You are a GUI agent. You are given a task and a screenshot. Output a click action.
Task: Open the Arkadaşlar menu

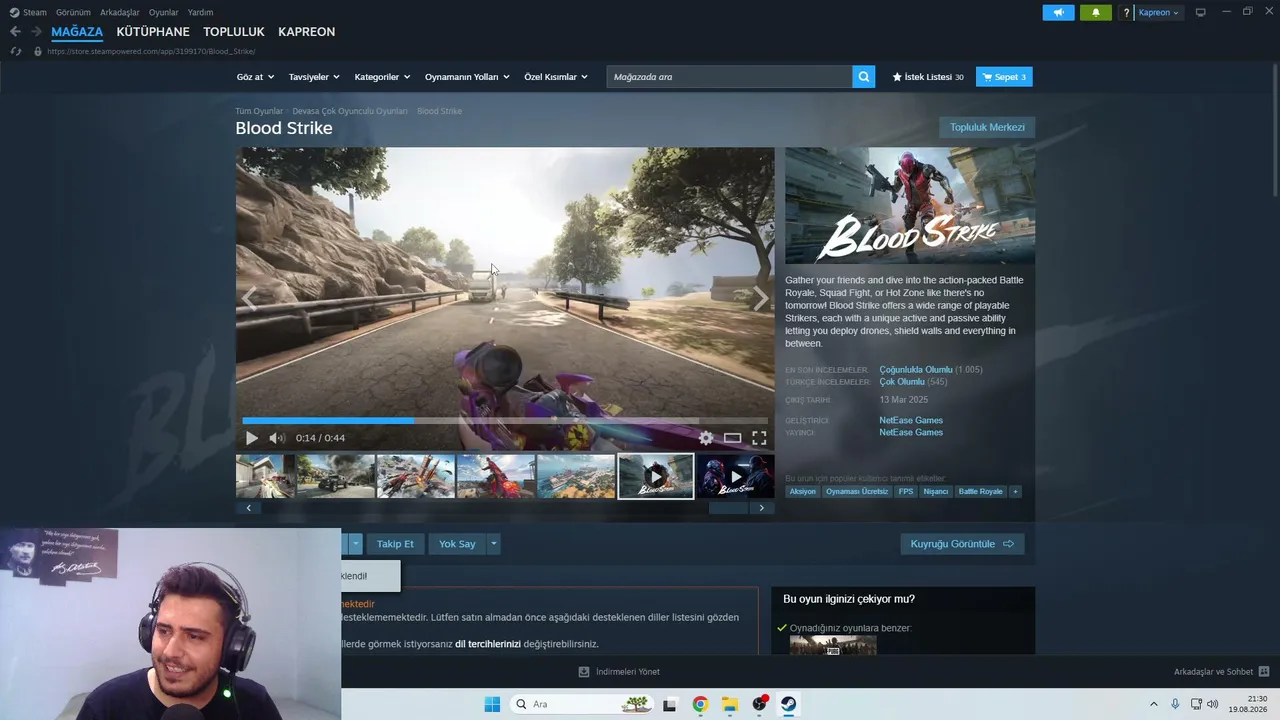[120, 13]
